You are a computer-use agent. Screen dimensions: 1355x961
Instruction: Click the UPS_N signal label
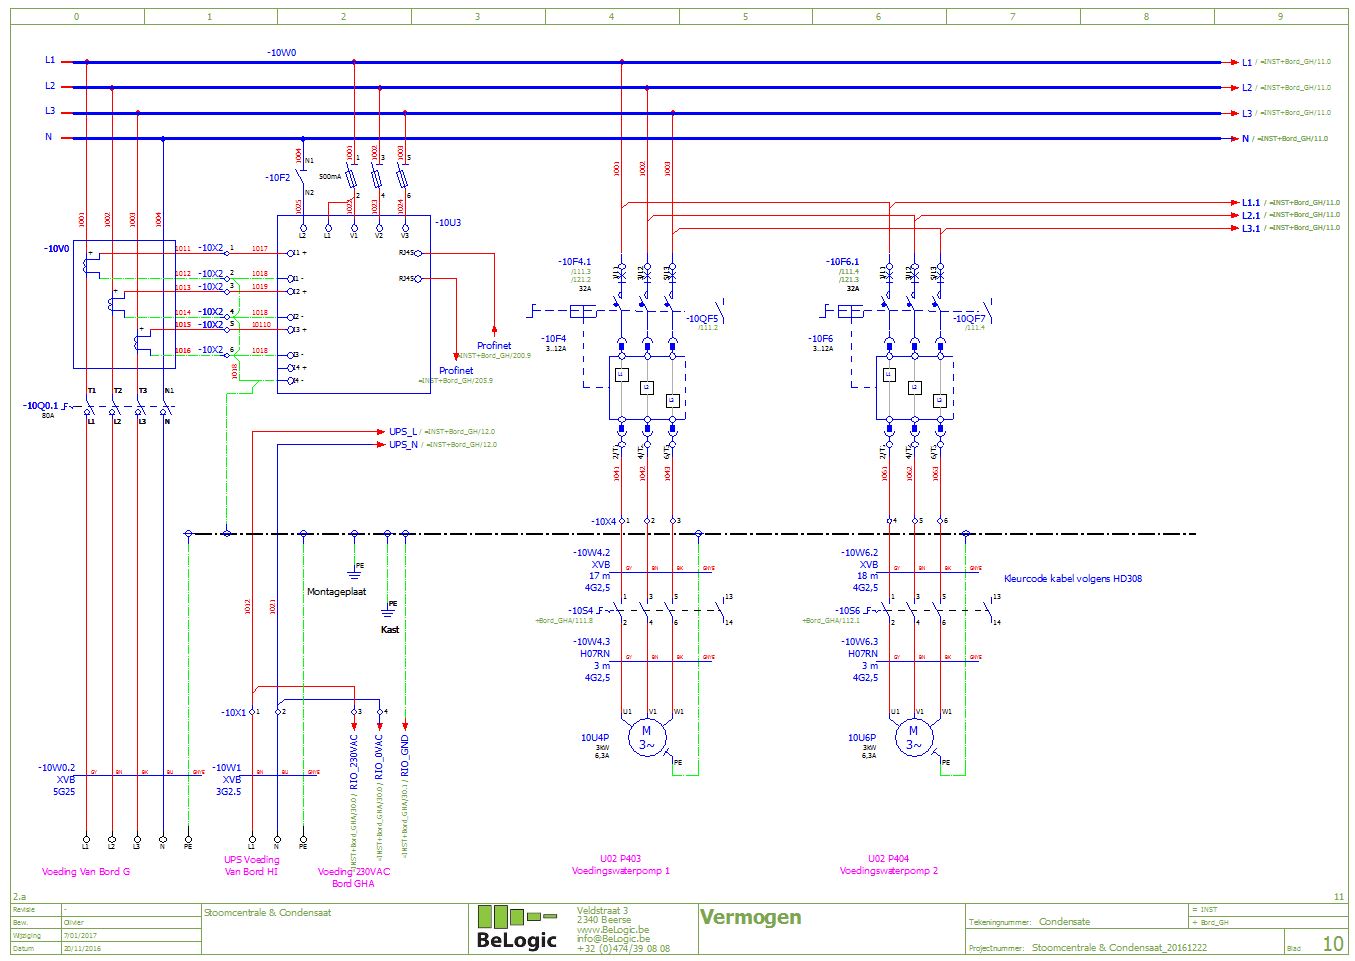pyautogui.click(x=403, y=444)
